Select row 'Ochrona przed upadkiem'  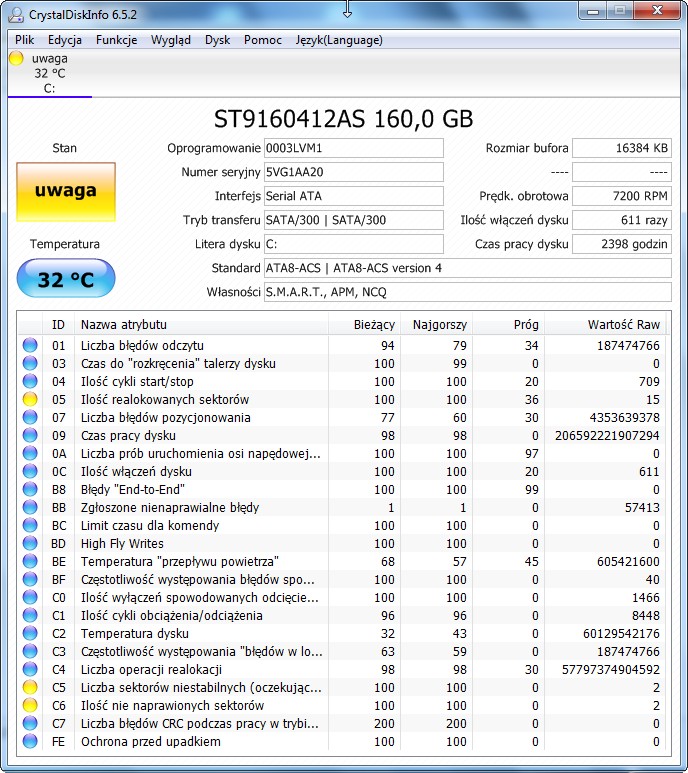click(342, 741)
